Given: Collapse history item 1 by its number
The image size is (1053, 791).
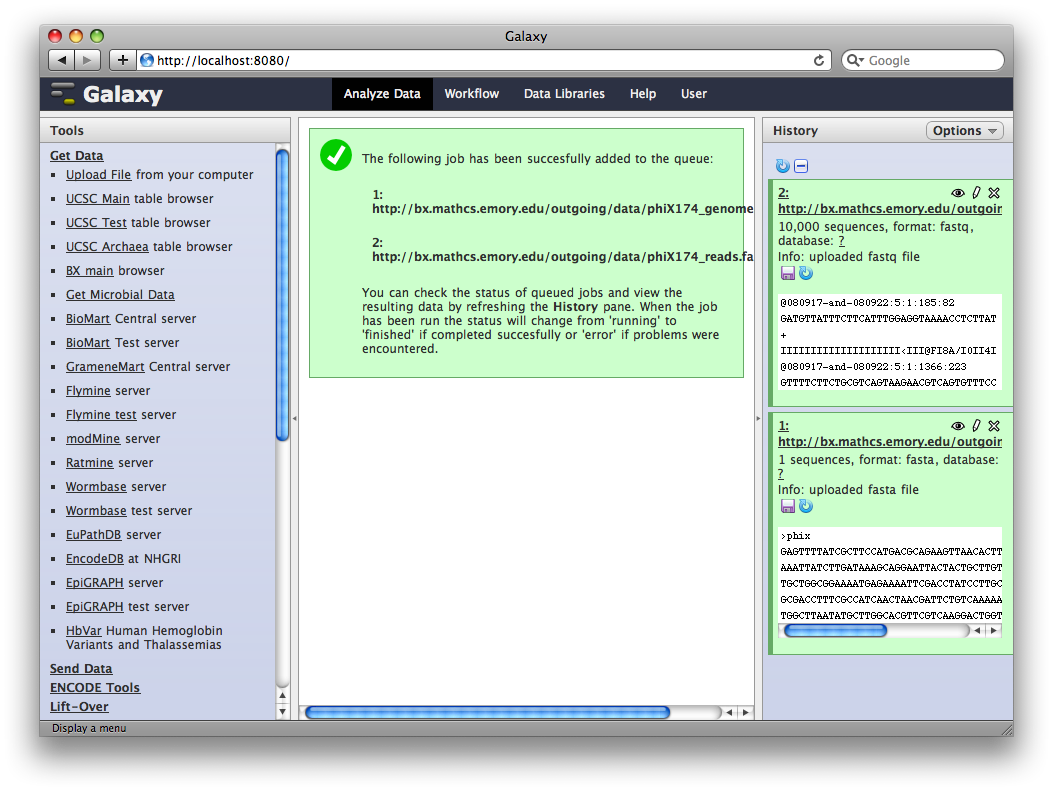Looking at the screenshot, I should [783, 426].
